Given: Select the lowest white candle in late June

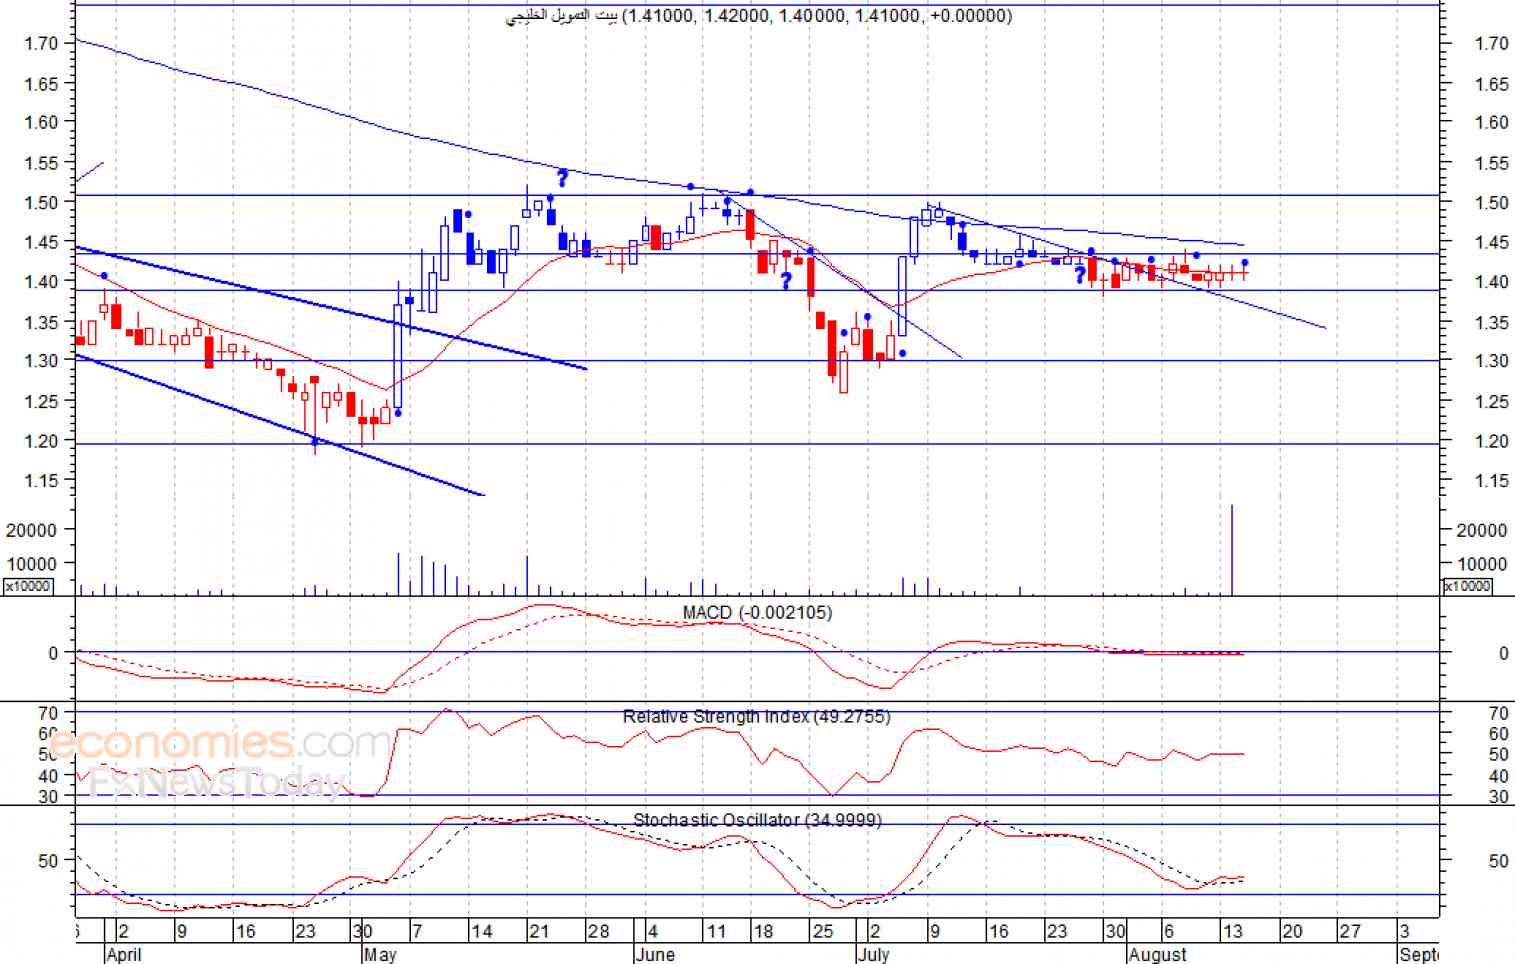Looking at the screenshot, I should coord(843,371).
